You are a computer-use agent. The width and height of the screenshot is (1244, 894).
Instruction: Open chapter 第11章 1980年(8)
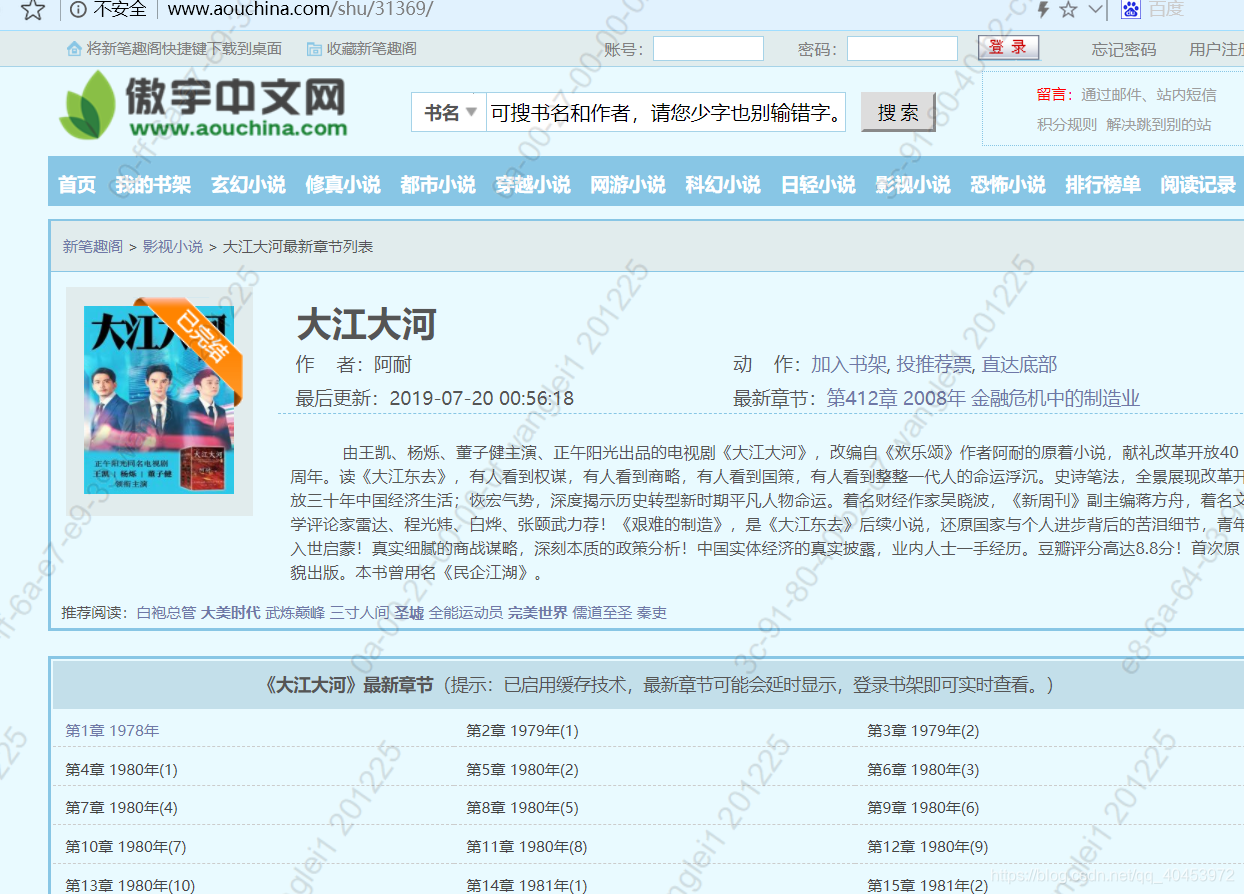(x=527, y=847)
